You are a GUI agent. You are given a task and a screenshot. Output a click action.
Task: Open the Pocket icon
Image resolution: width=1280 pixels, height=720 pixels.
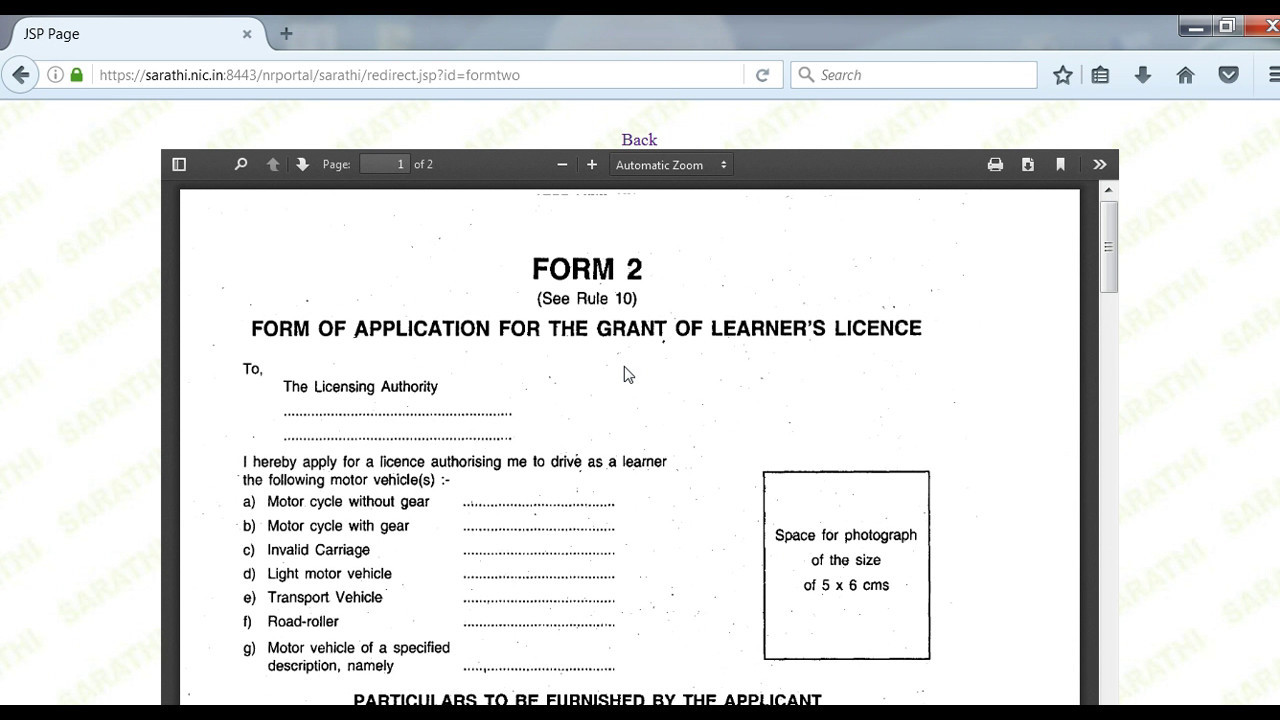pyautogui.click(x=1229, y=75)
